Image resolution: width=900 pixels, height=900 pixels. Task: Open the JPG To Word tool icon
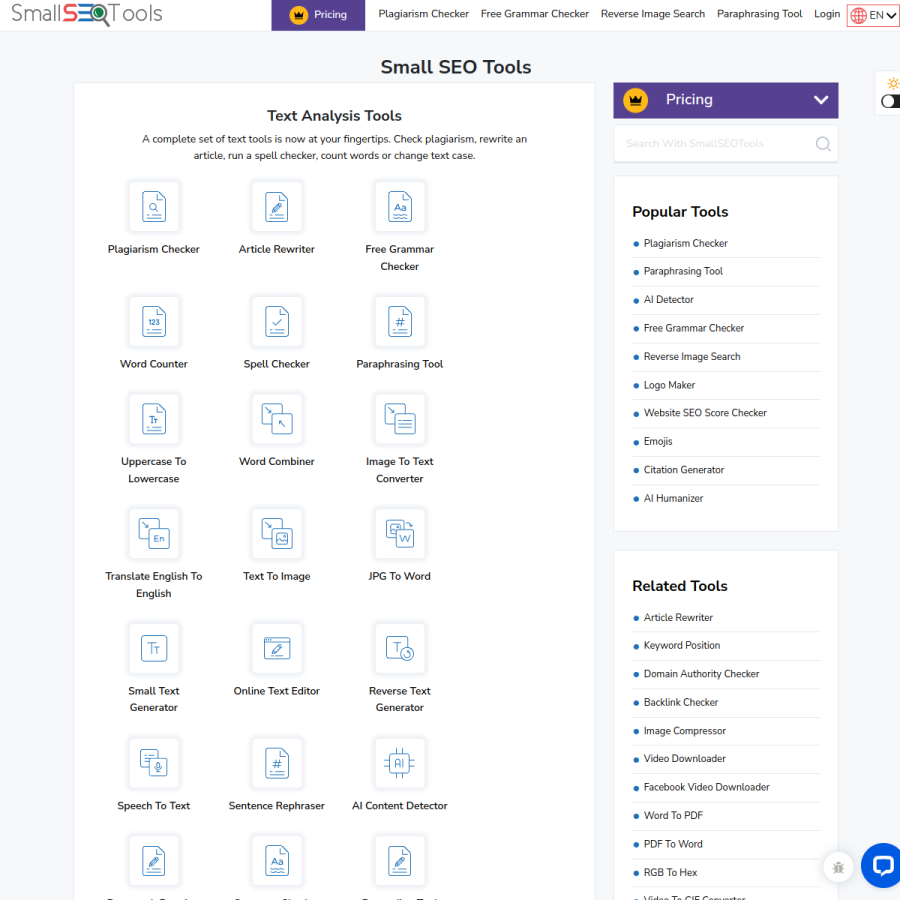tap(399, 534)
